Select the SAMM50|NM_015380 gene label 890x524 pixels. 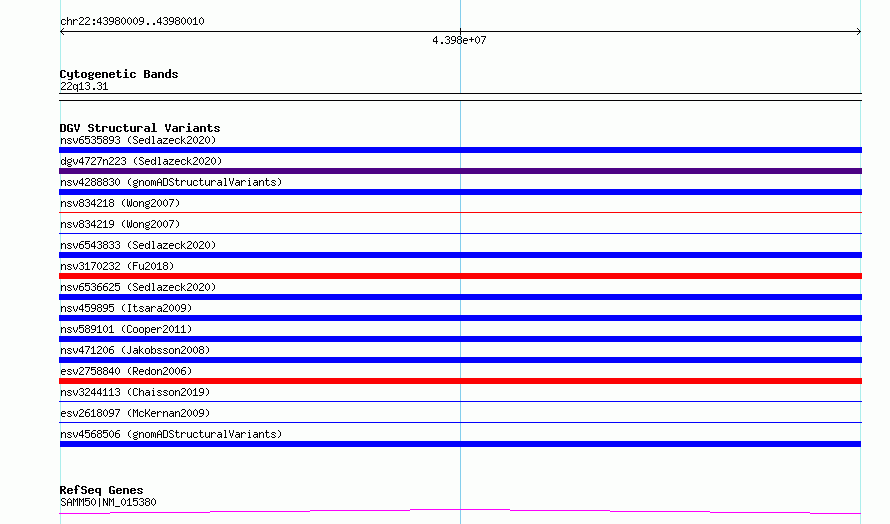(x=108, y=502)
